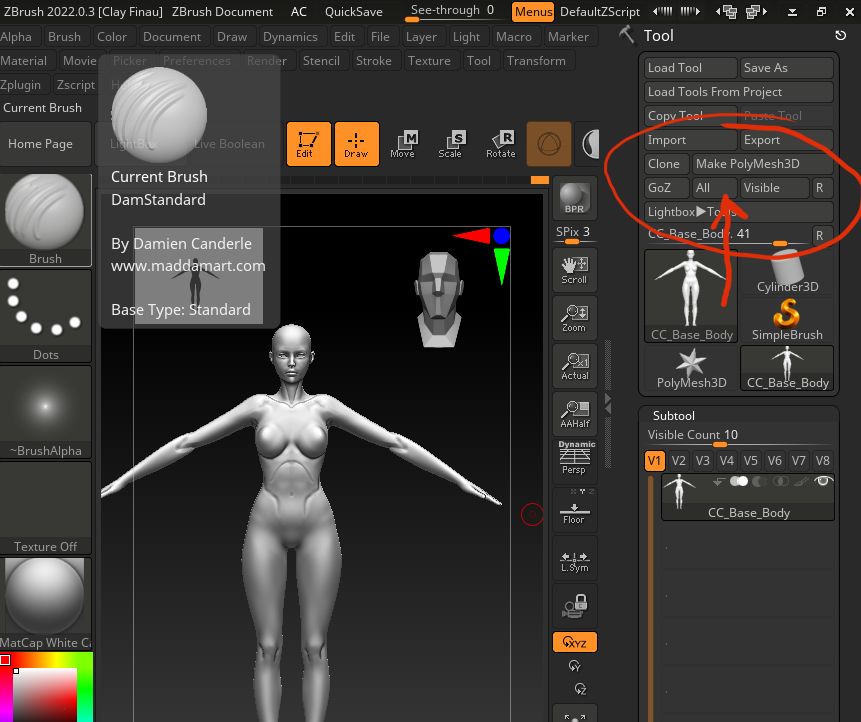Select the large CC_Base_Body tool thumbnail

691,296
